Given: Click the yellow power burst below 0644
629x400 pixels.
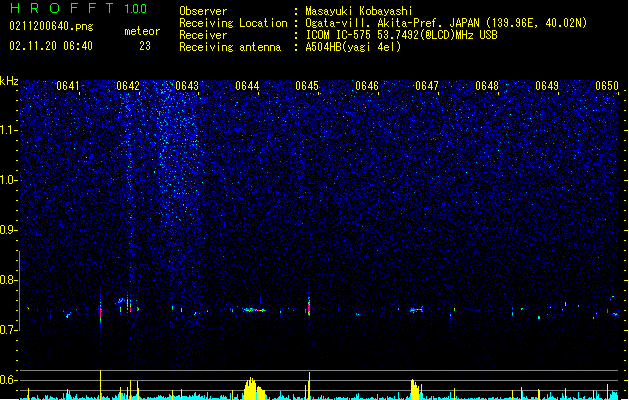Looking at the screenshot, I should [254, 388].
